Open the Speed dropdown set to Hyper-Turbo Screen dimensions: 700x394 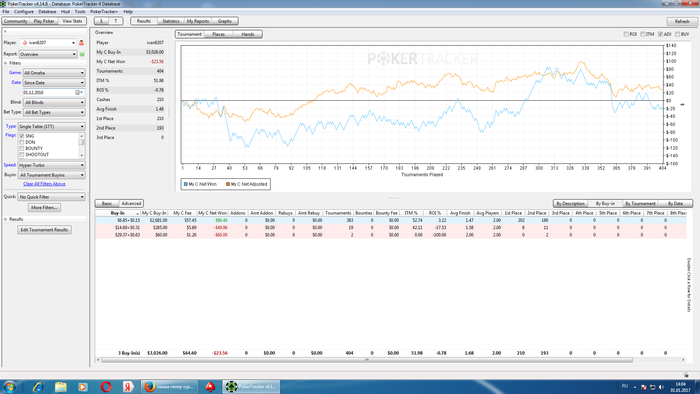[51, 165]
